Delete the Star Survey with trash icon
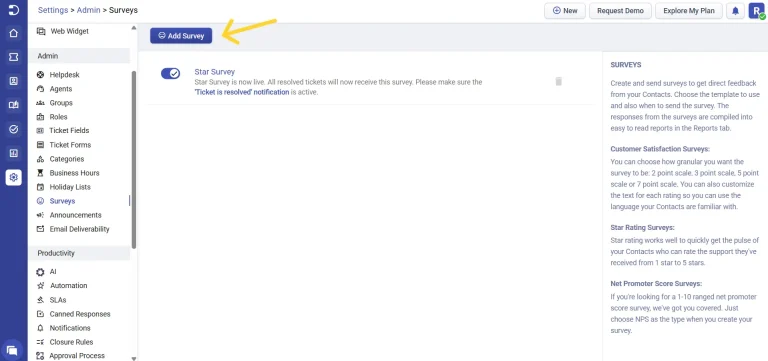This screenshot has width=768, height=361. pyautogui.click(x=558, y=81)
